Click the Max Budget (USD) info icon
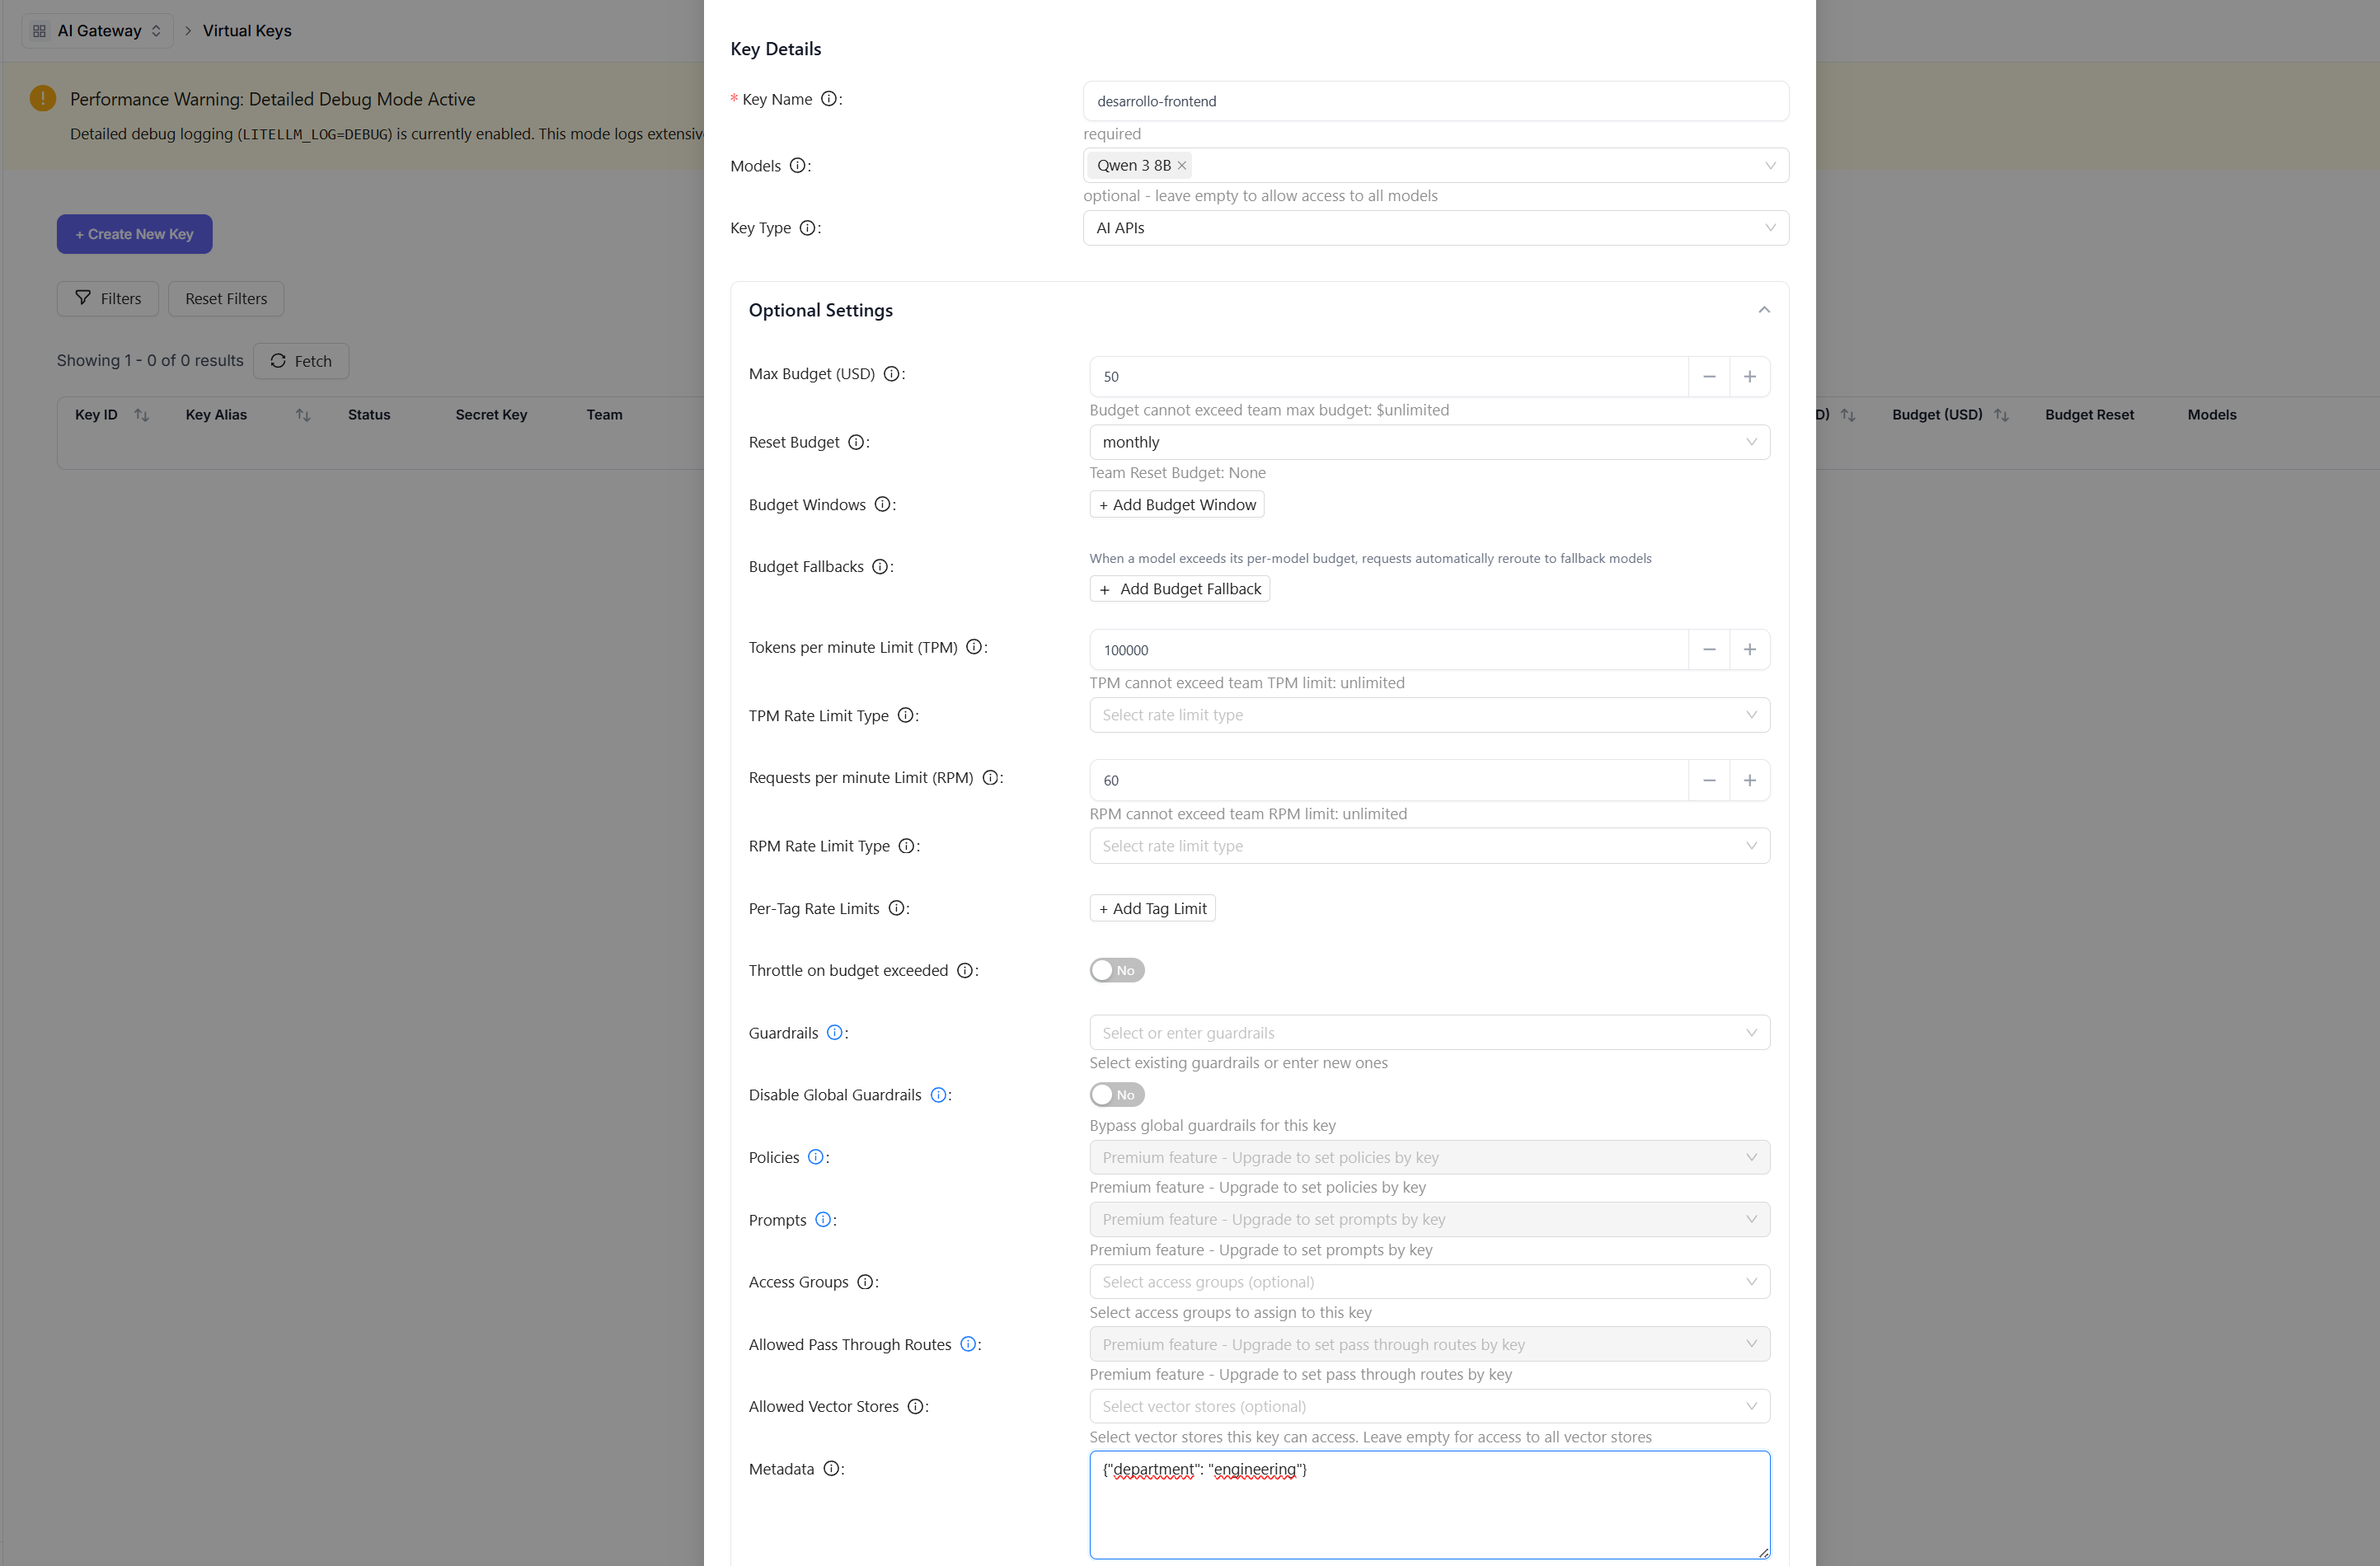Image resolution: width=2380 pixels, height=1566 pixels. (x=891, y=374)
